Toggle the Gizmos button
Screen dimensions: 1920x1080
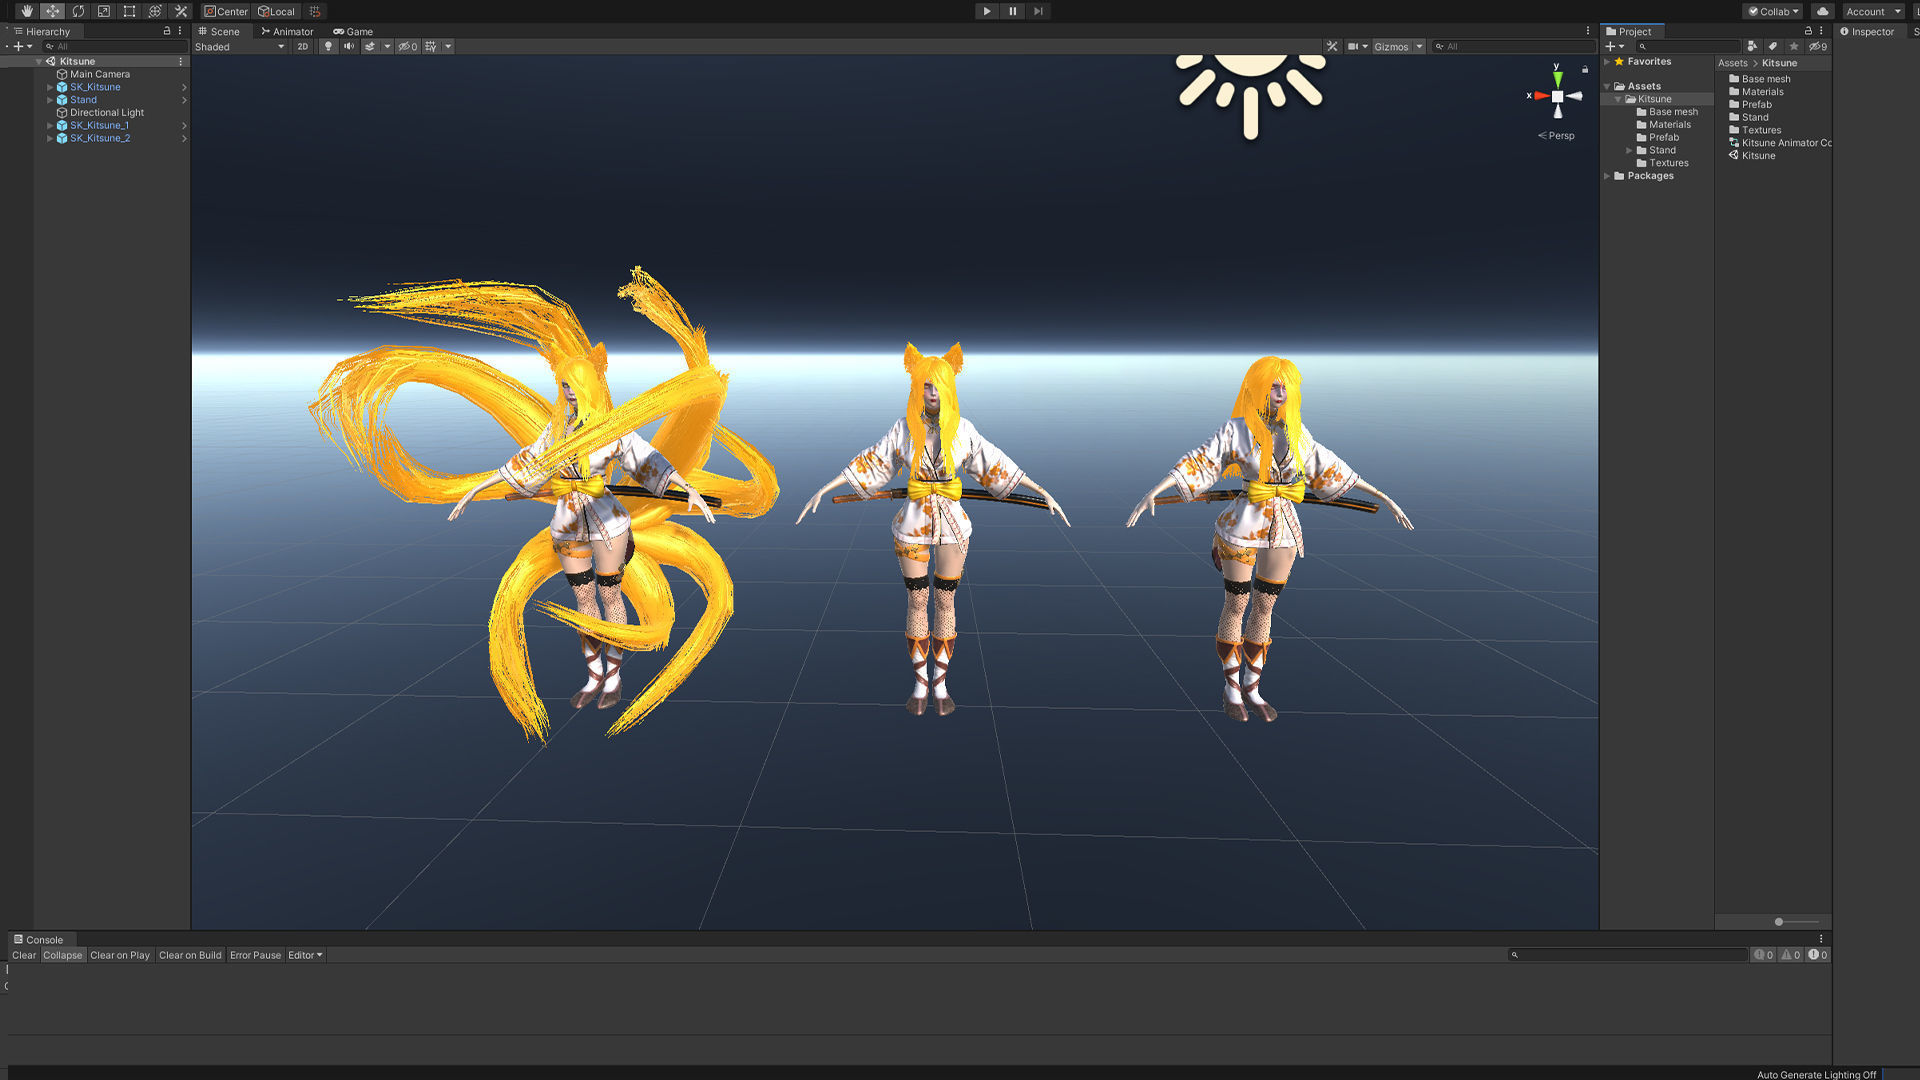1391,46
